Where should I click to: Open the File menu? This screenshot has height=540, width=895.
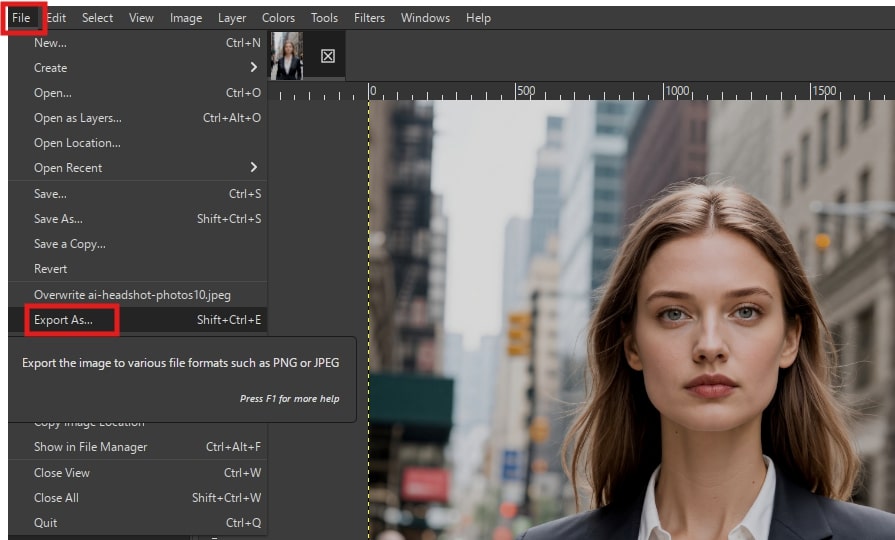21,18
